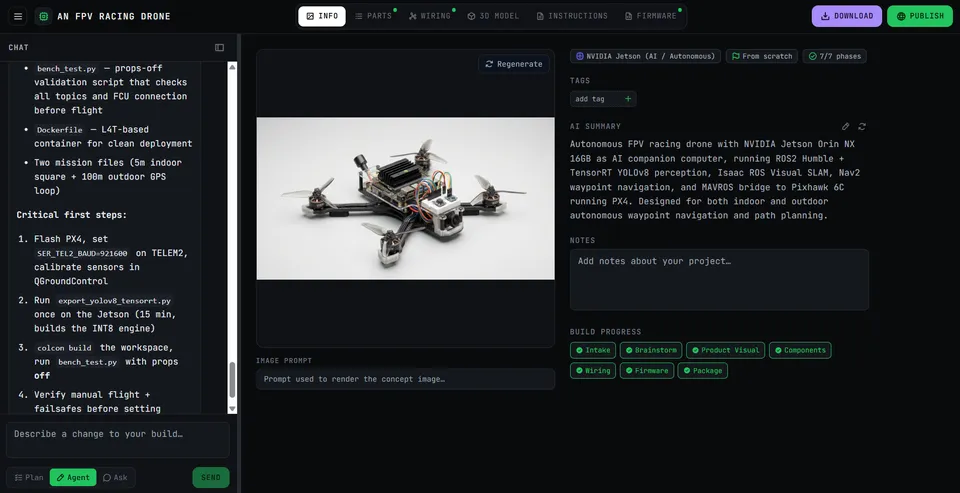The width and height of the screenshot is (960, 493).
Task: Edit the AI summary with pencil icon
Action: [846, 126]
